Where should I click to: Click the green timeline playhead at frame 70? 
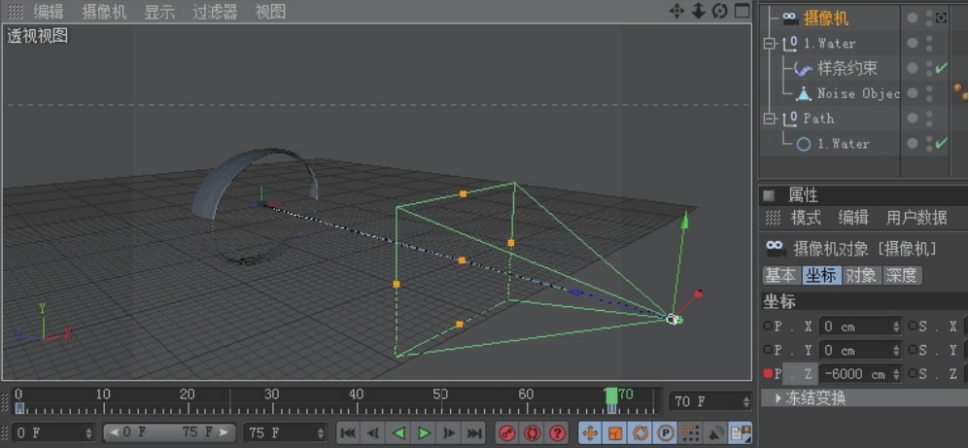[611, 396]
